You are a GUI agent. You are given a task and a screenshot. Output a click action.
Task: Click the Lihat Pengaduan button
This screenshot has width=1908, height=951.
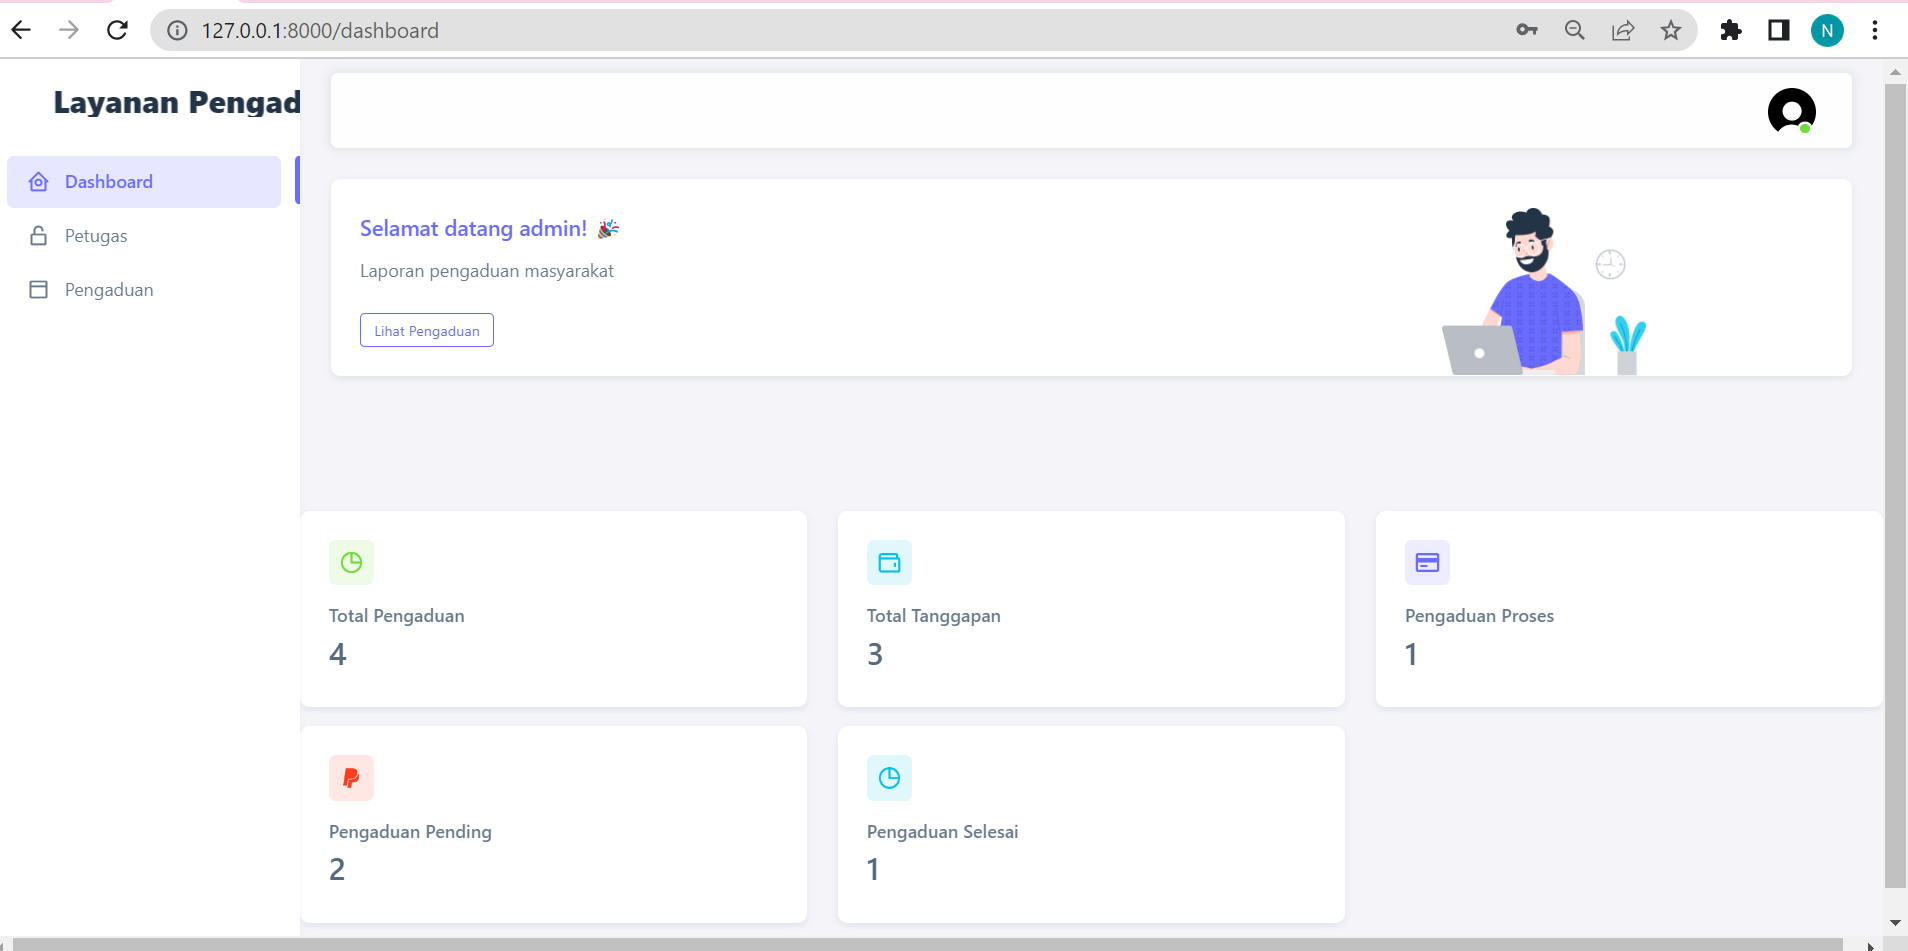click(427, 330)
